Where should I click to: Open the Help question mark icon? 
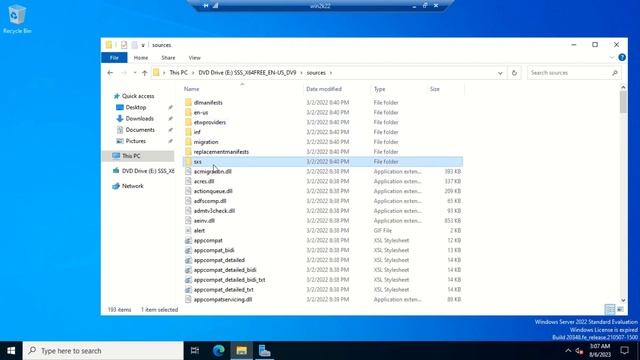click(x=622, y=58)
